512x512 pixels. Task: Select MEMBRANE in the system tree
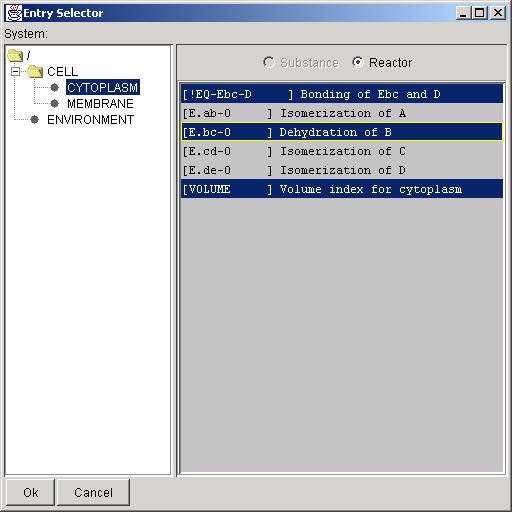tap(100, 104)
